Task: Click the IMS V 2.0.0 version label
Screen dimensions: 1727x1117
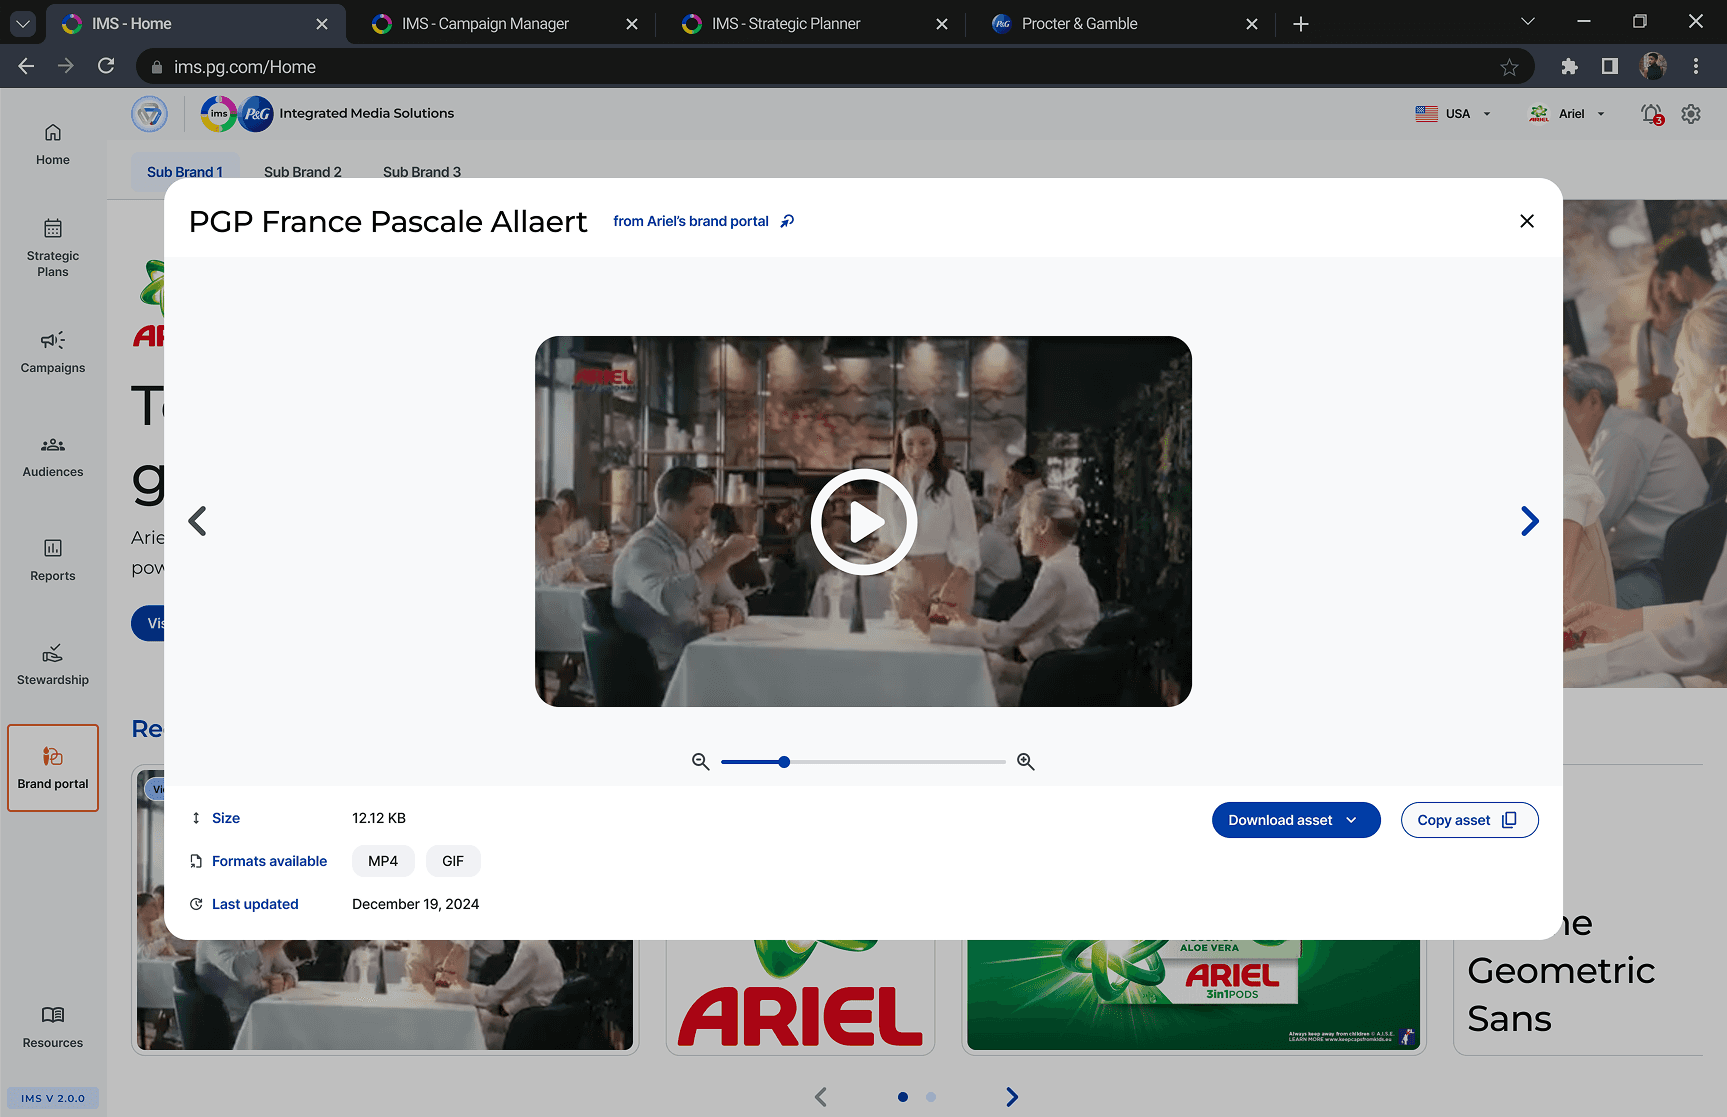Action: [53, 1098]
